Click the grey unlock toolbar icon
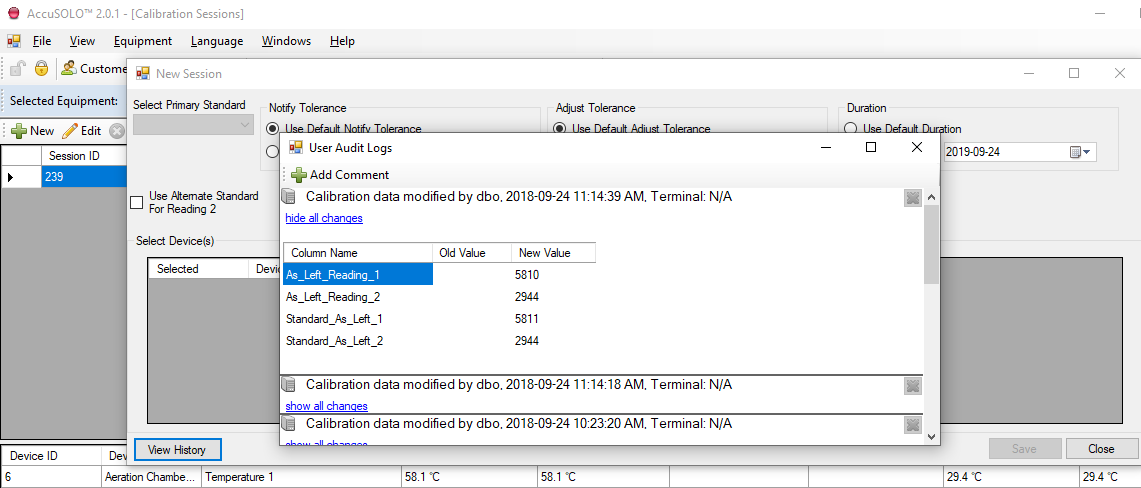The height and width of the screenshot is (488, 1141). [x=18, y=69]
